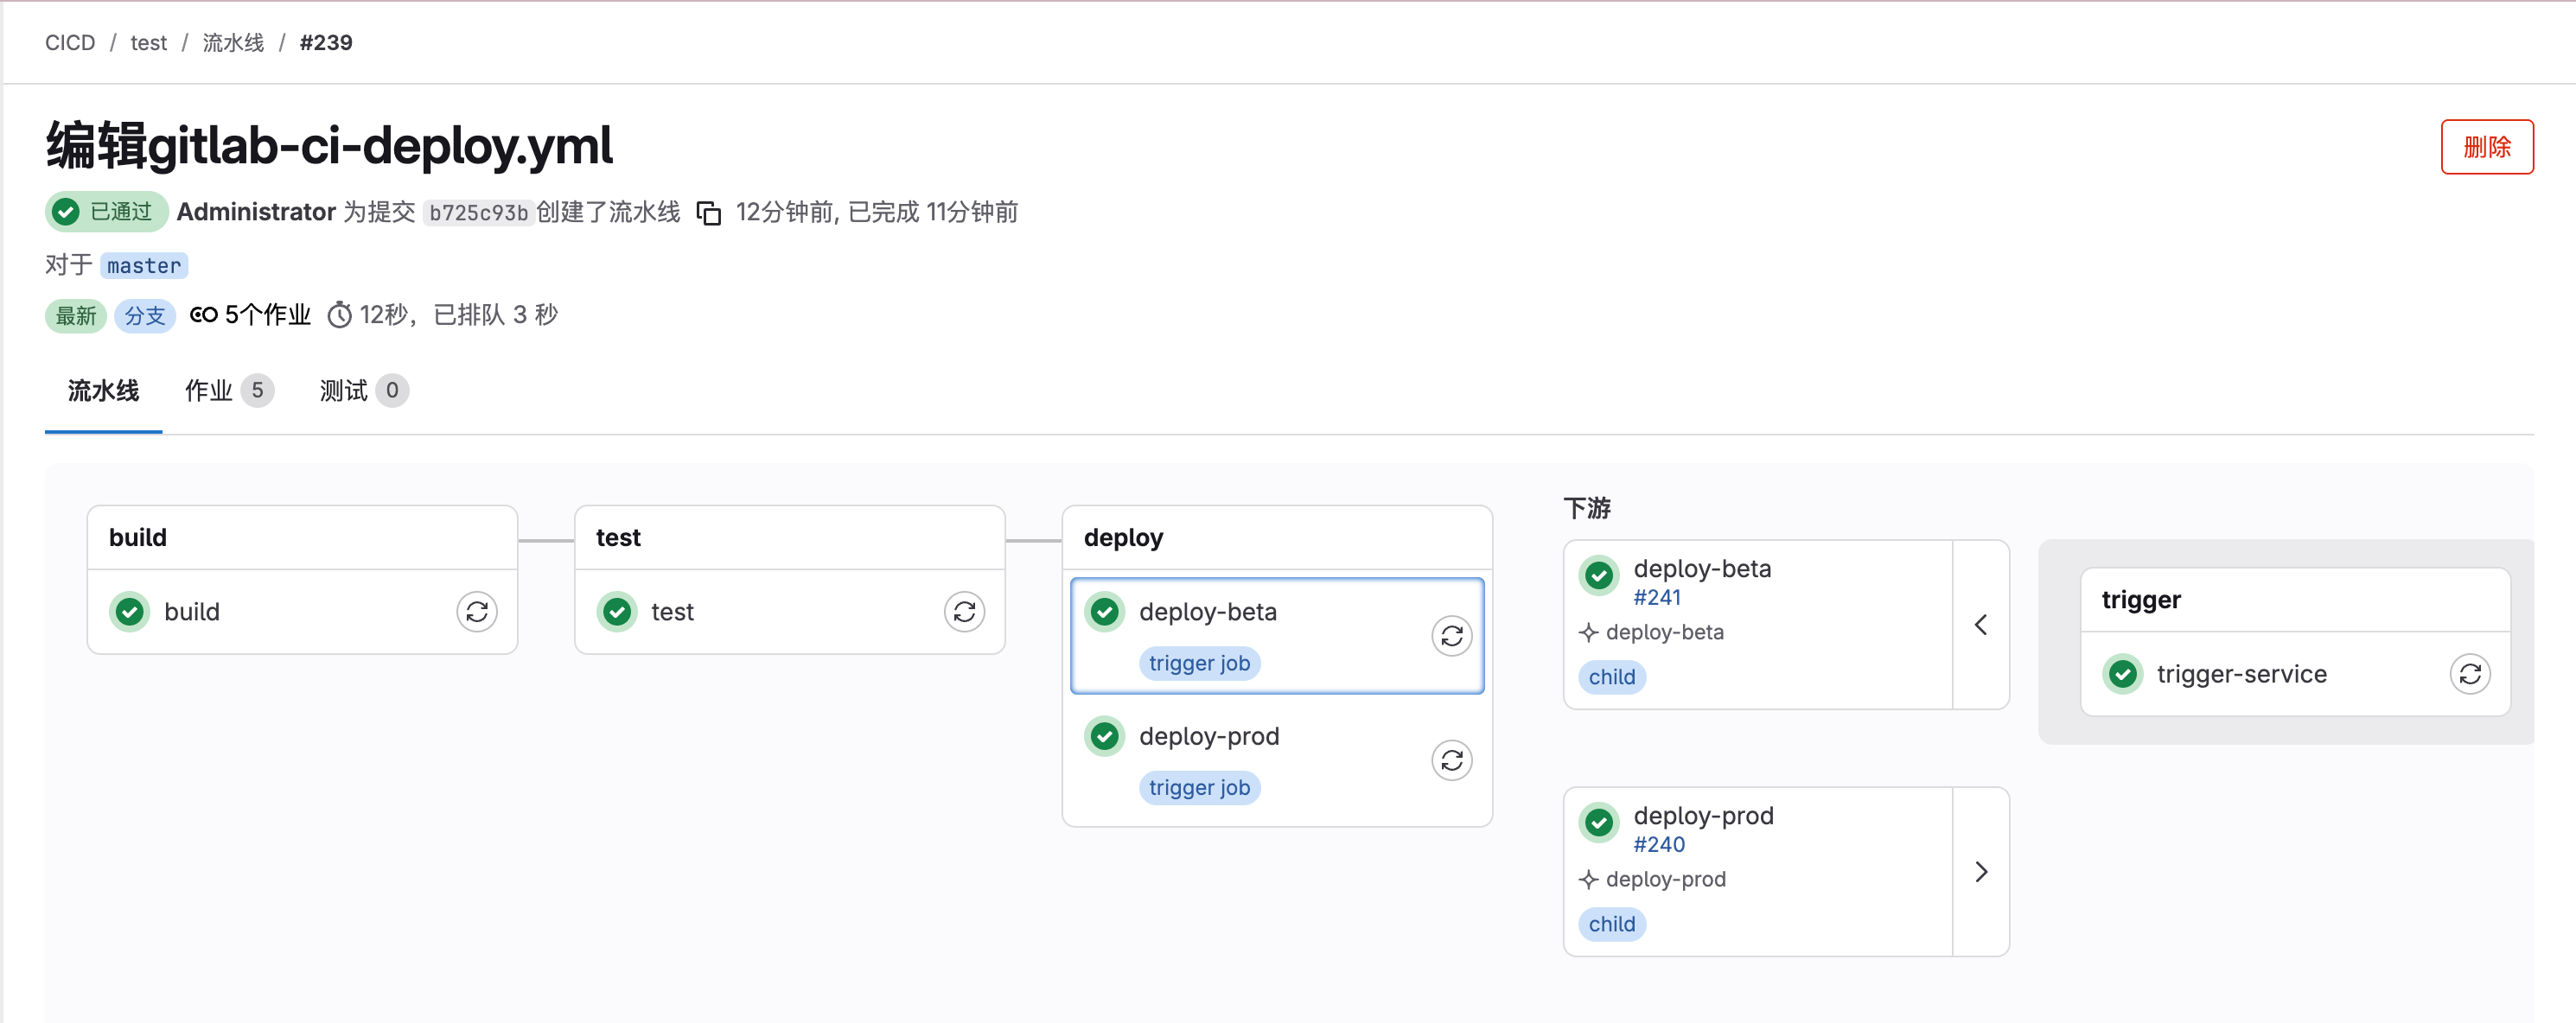2576x1023 pixels.
Task: Retry the build job
Action: pyautogui.click(x=477, y=611)
